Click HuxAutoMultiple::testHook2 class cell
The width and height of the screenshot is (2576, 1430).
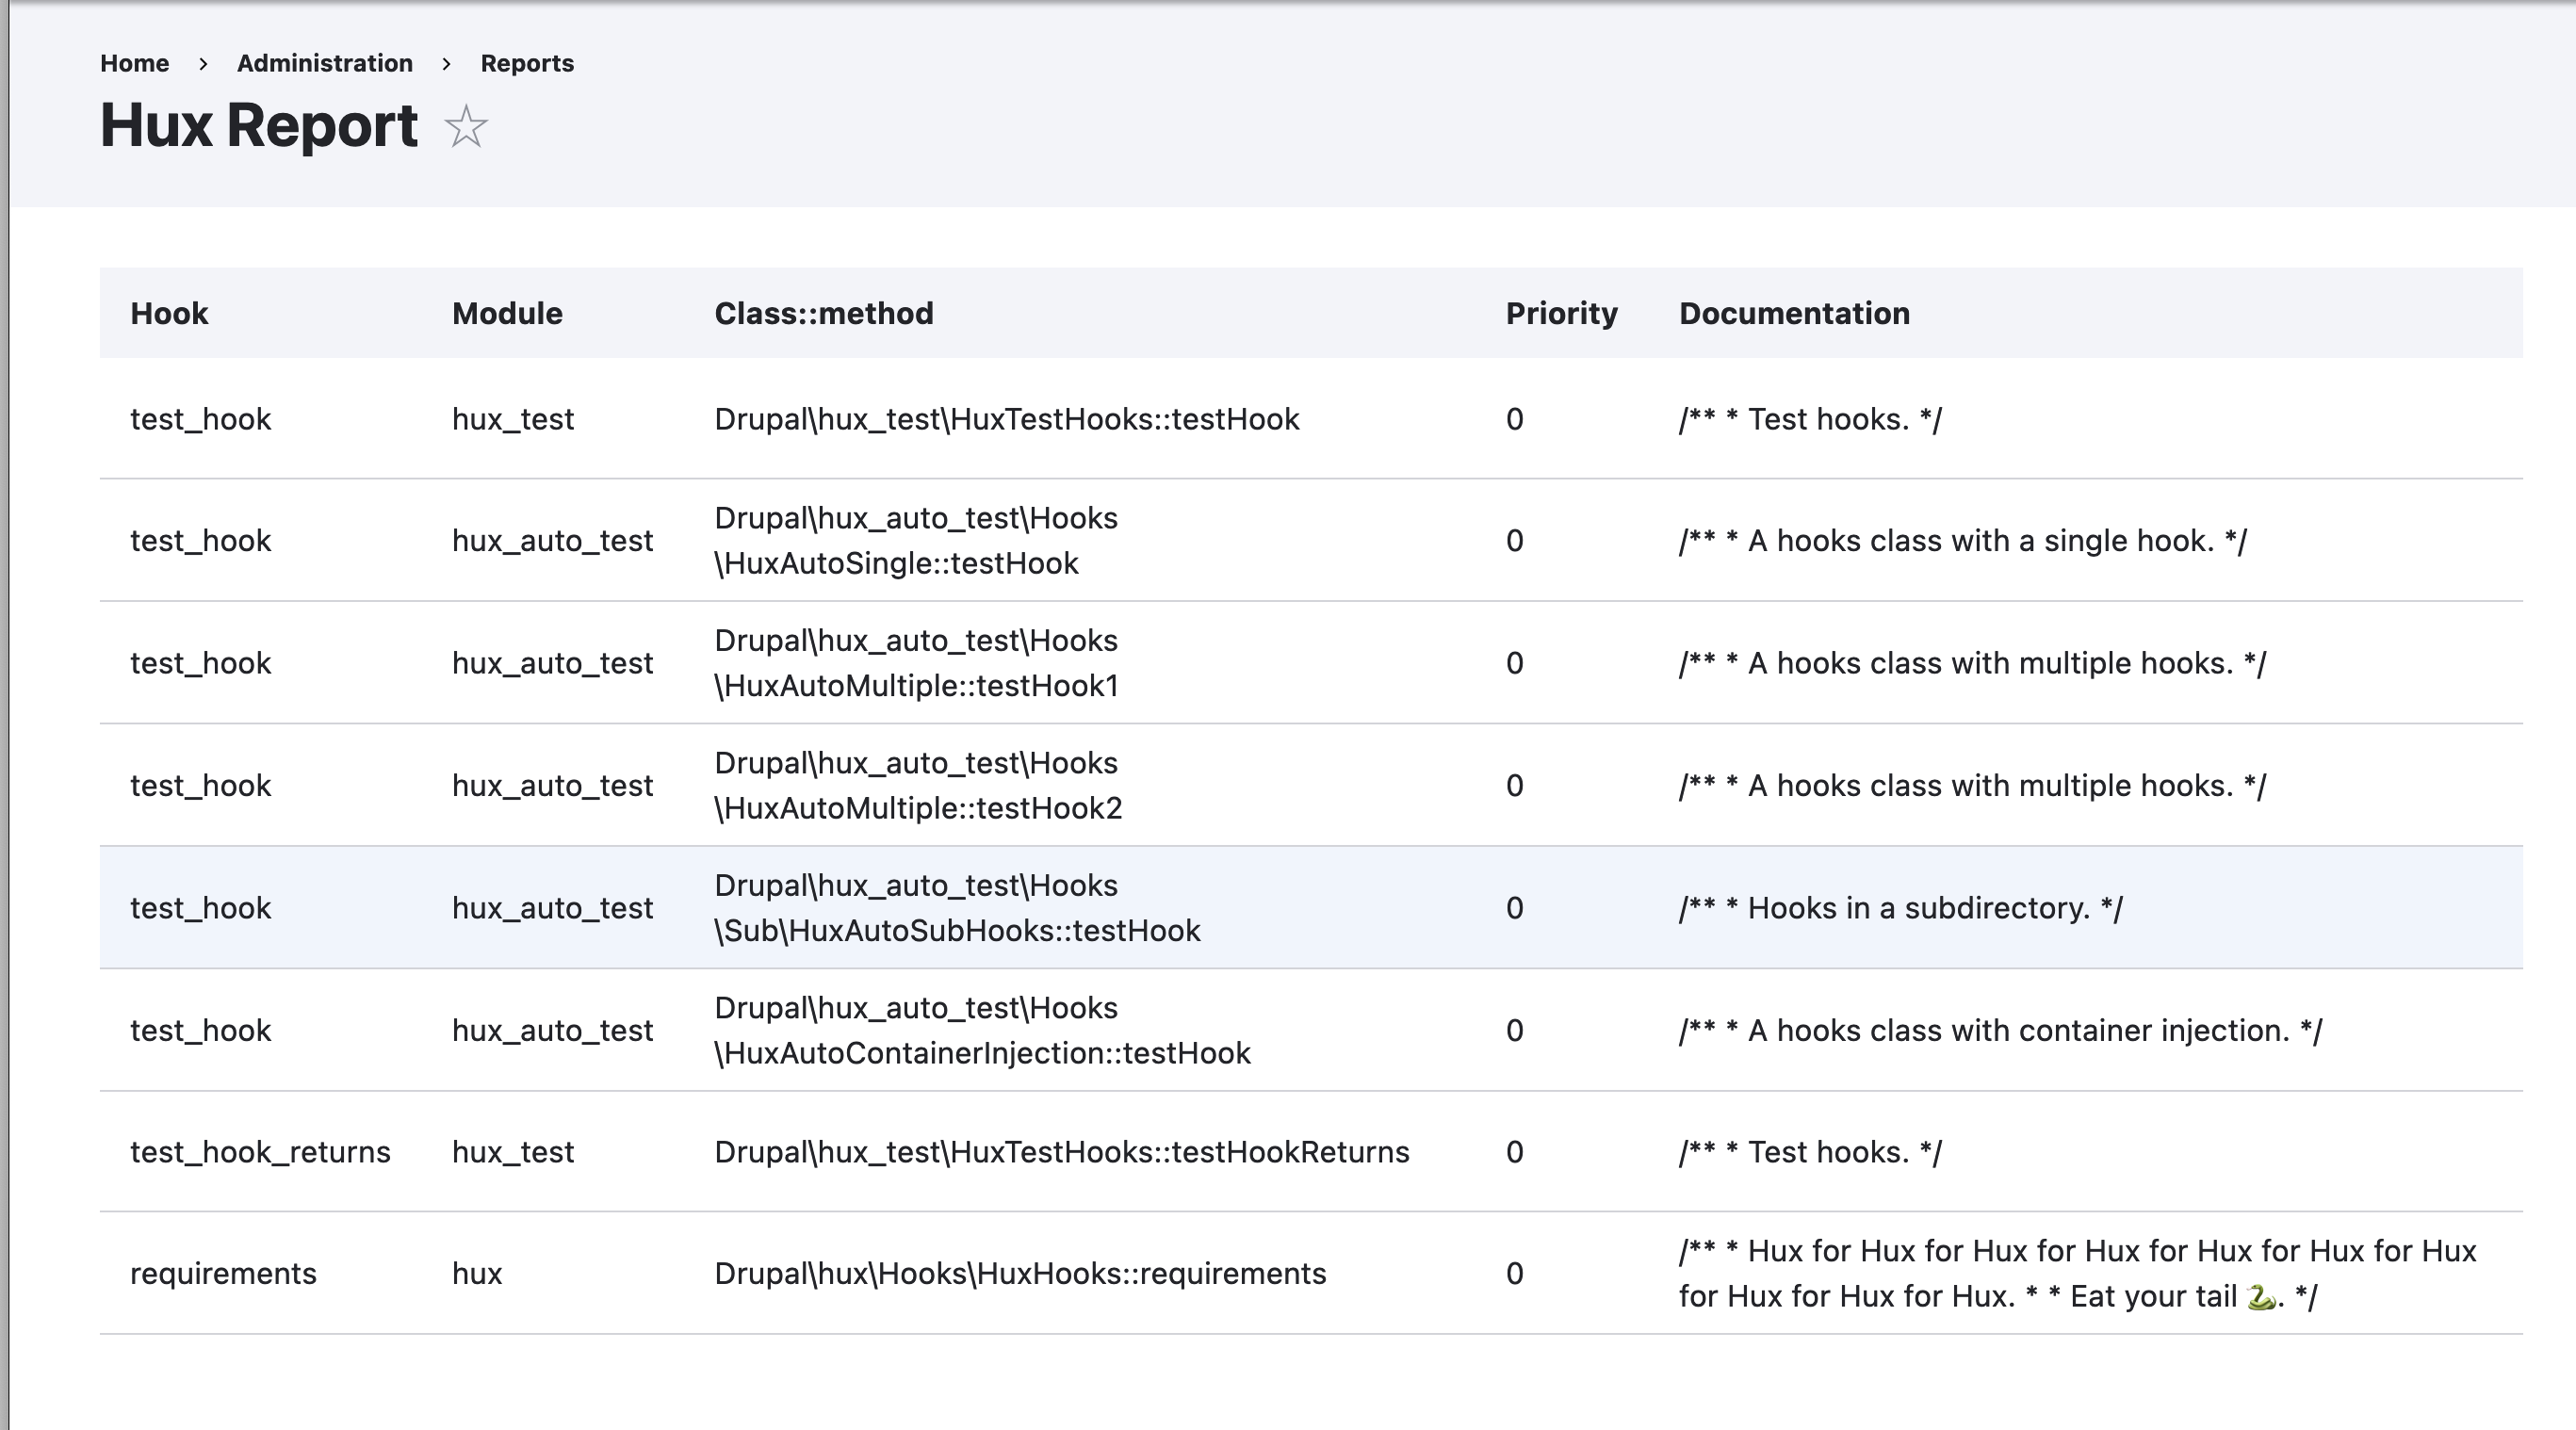917,786
